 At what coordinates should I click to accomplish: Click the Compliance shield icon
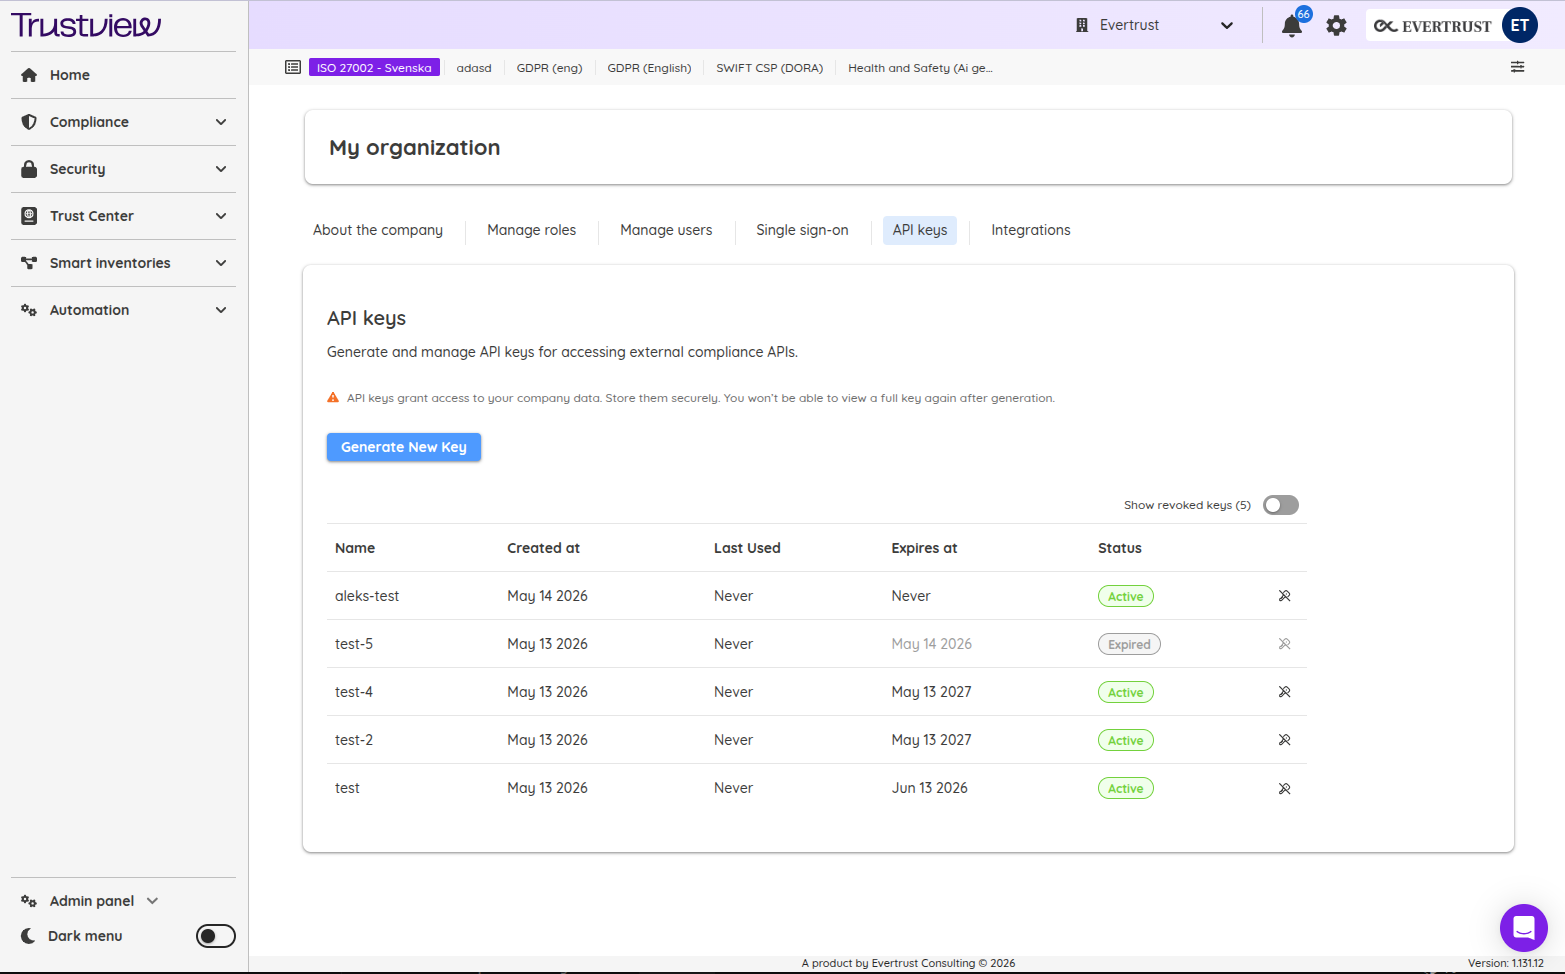point(29,122)
